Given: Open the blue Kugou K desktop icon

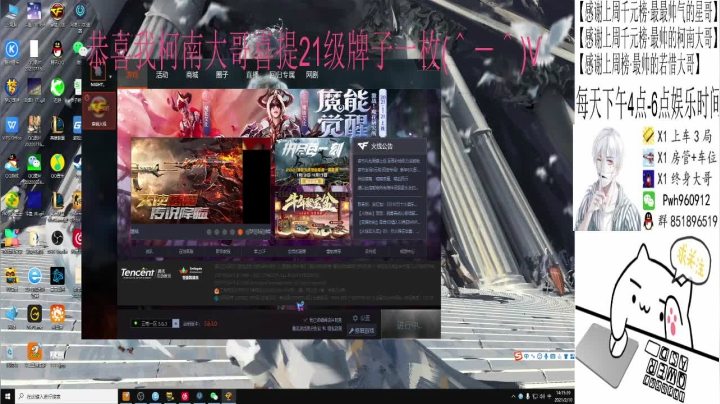Looking at the screenshot, I should pyautogui.click(x=11, y=49).
